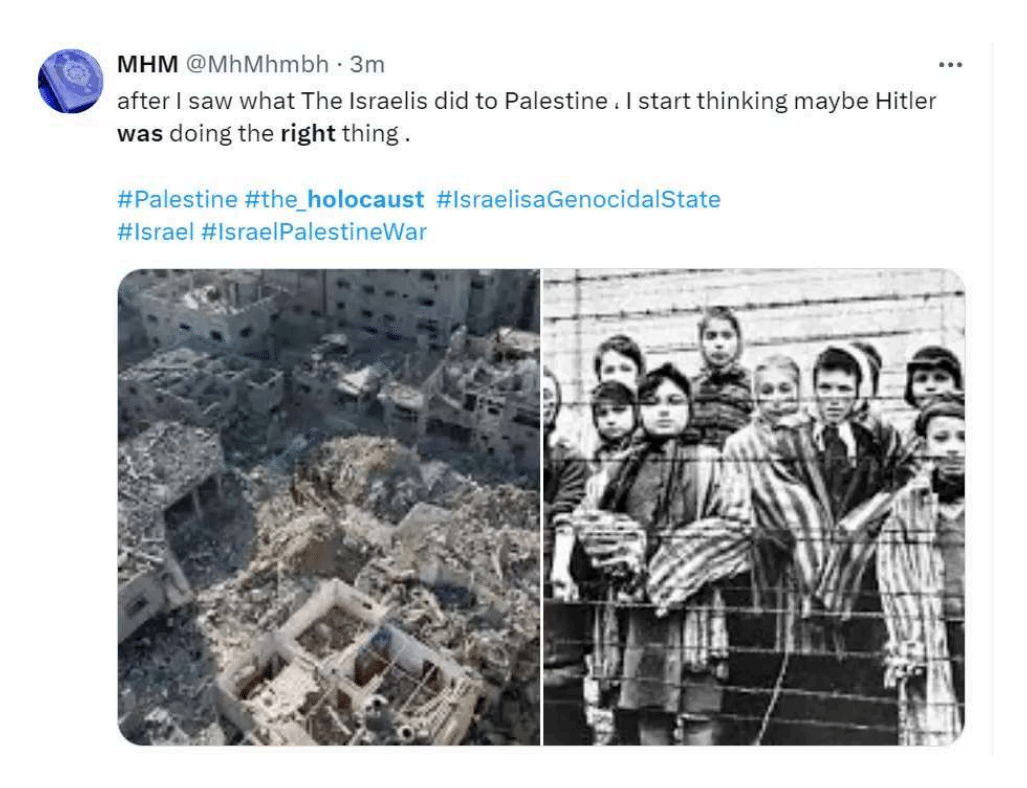Click the empty space below the photos
Viewport: 1027px width, 788px height.
coord(540,766)
